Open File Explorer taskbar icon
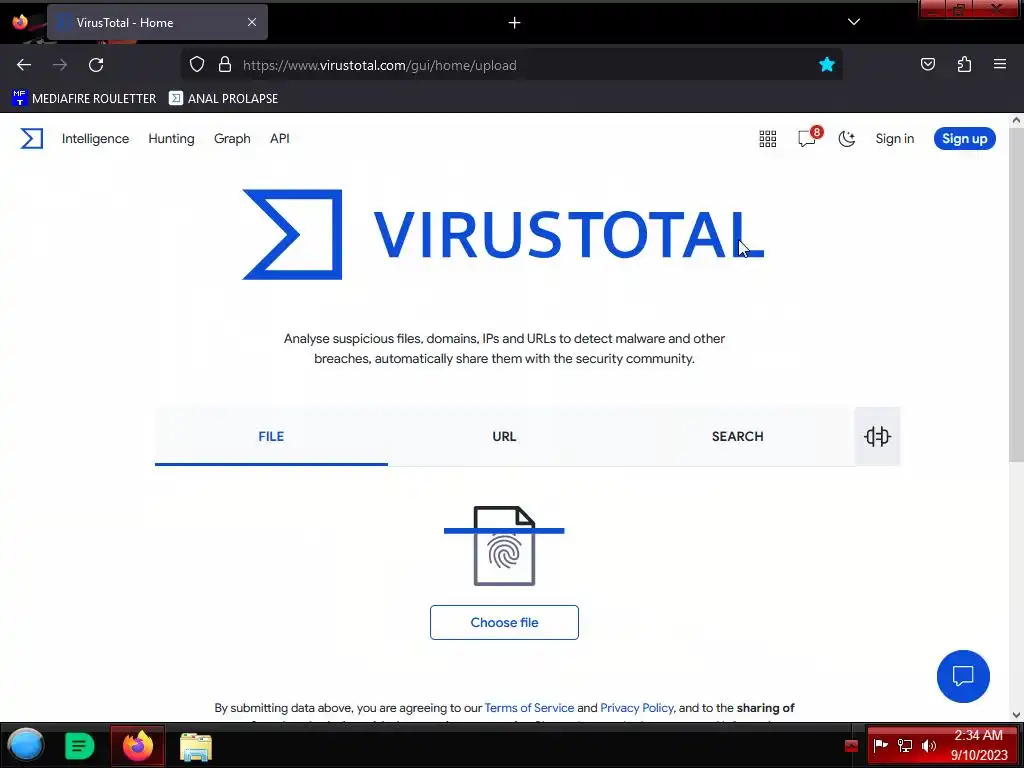The image size is (1024, 768). point(196,746)
